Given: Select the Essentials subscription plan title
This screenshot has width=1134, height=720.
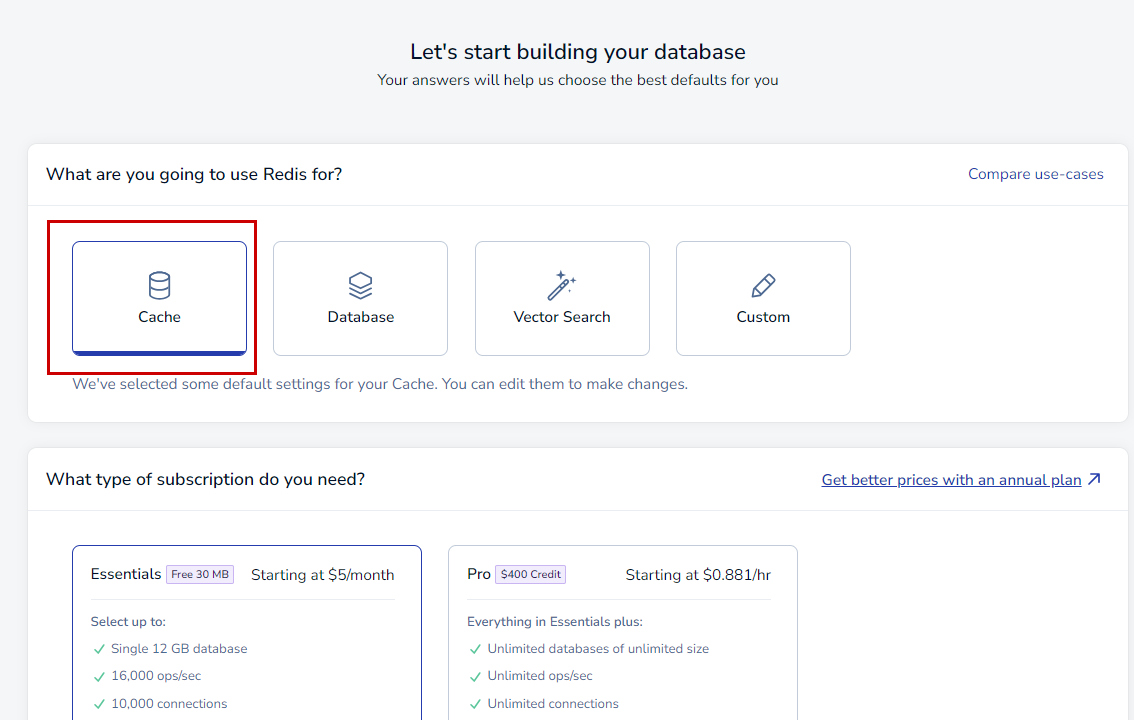Looking at the screenshot, I should (126, 574).
